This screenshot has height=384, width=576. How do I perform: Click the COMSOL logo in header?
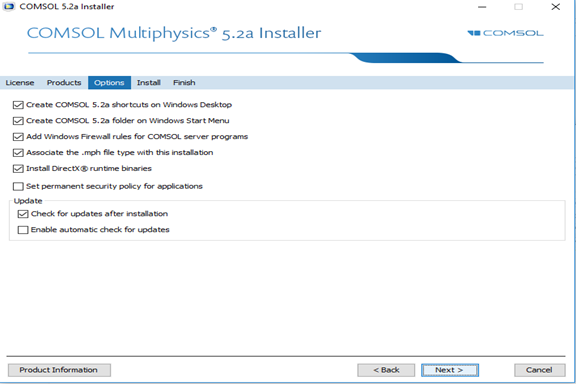click(x=505, y=33)
